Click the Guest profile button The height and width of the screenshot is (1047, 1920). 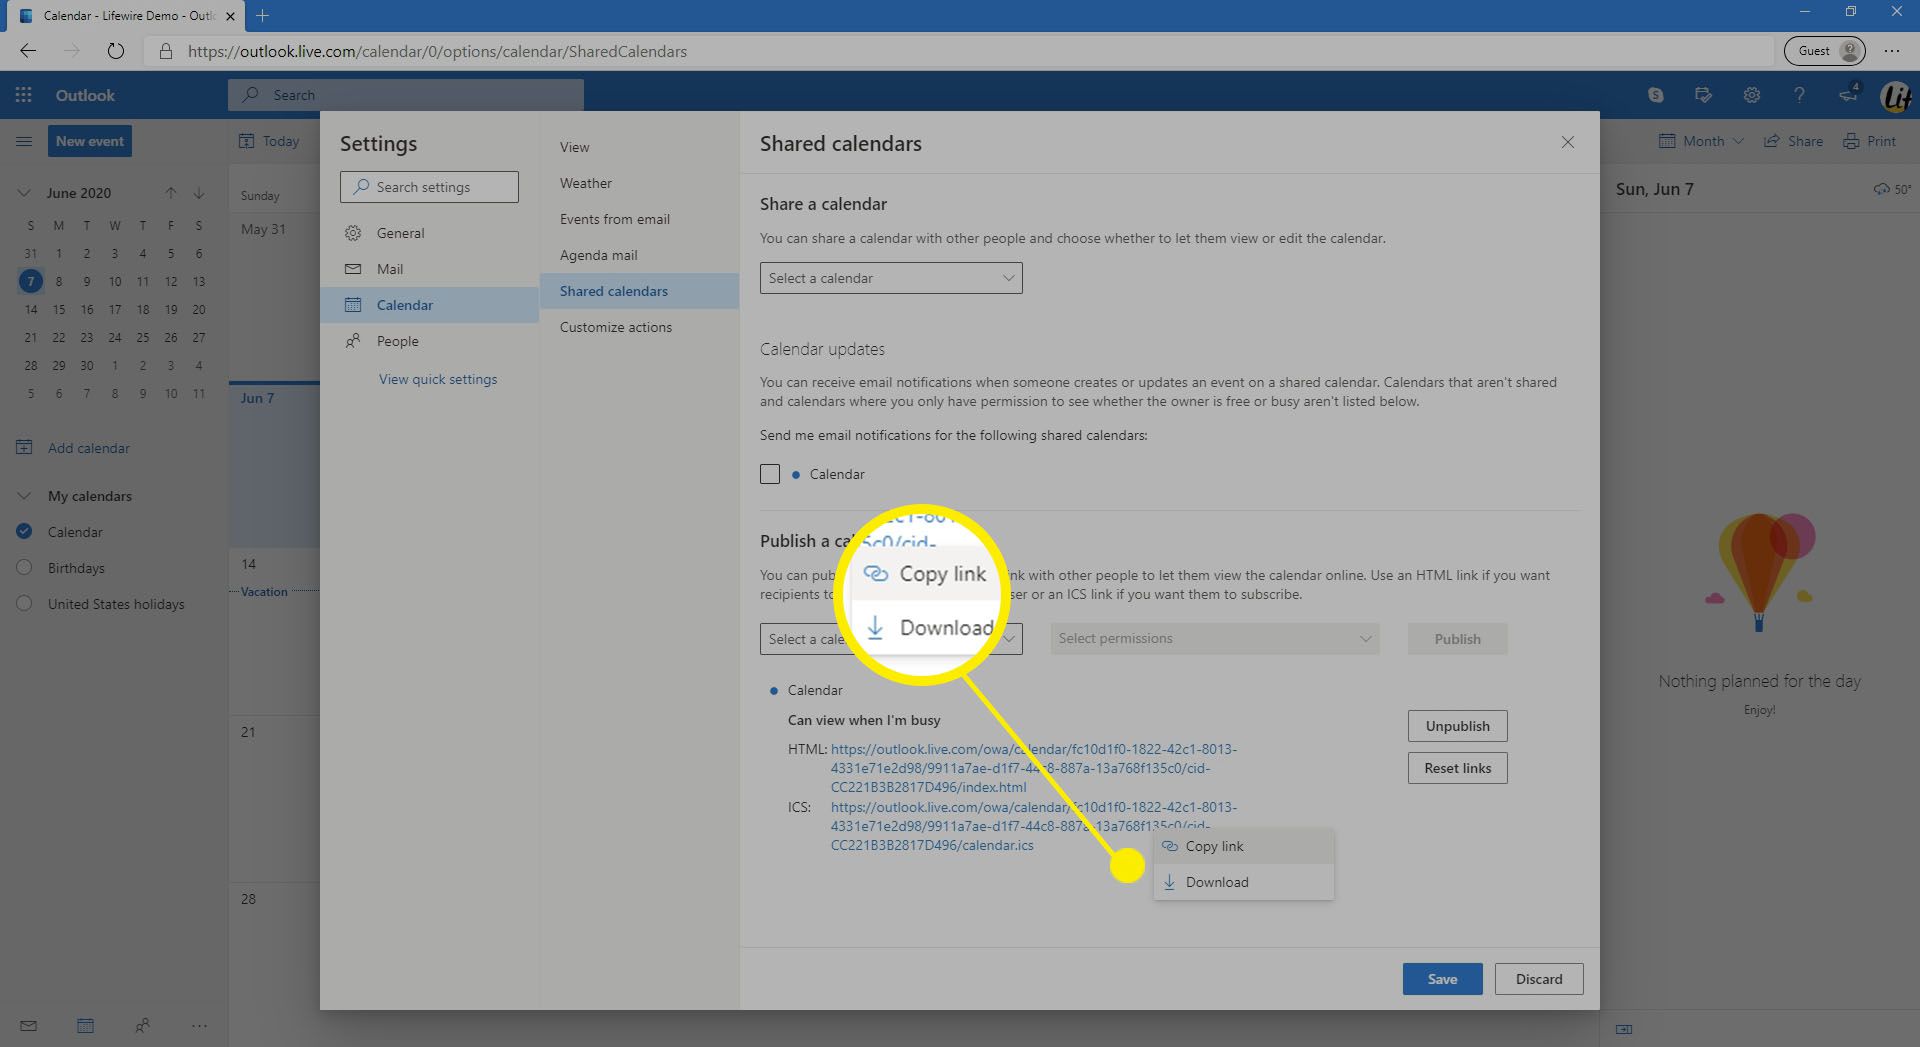tap(1825, 51)
